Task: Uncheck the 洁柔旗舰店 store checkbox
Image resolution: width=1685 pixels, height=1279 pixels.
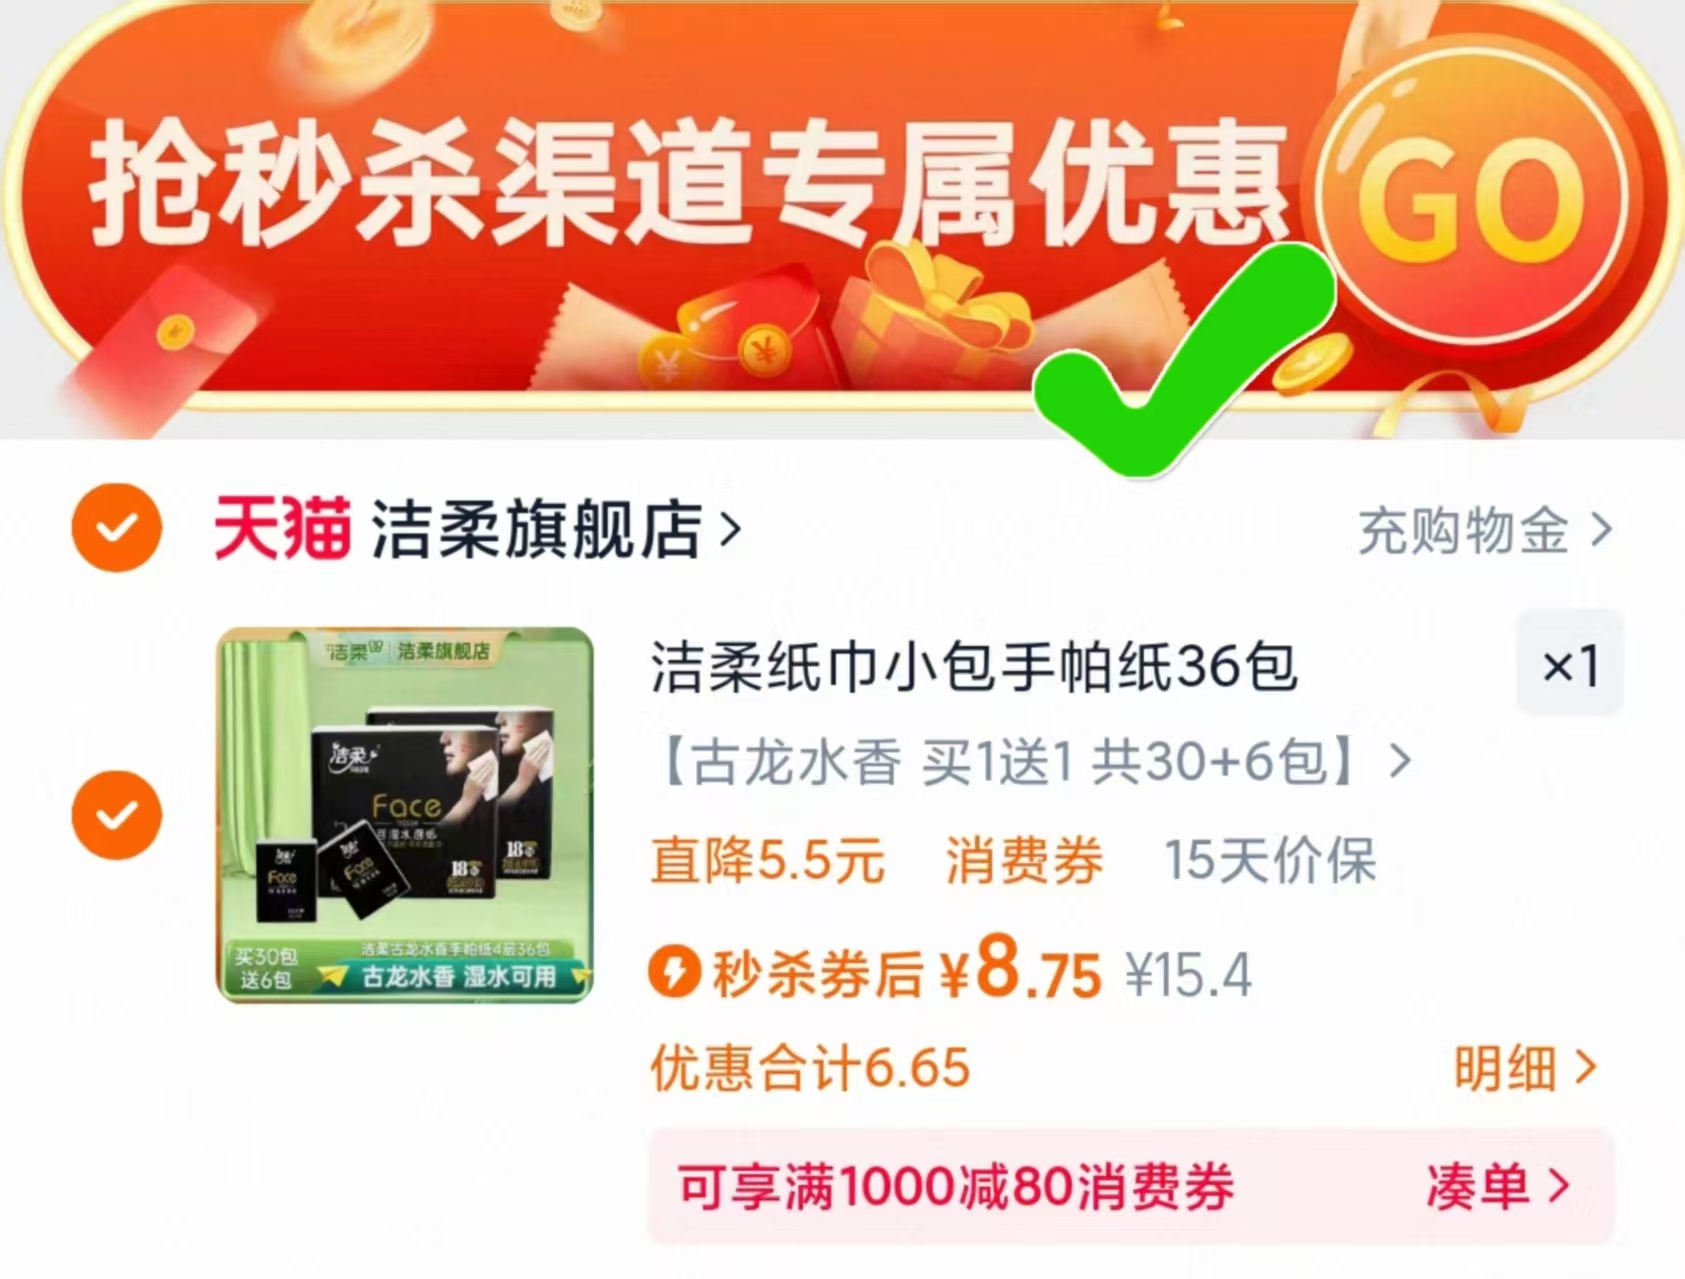Action: point(117,527)
